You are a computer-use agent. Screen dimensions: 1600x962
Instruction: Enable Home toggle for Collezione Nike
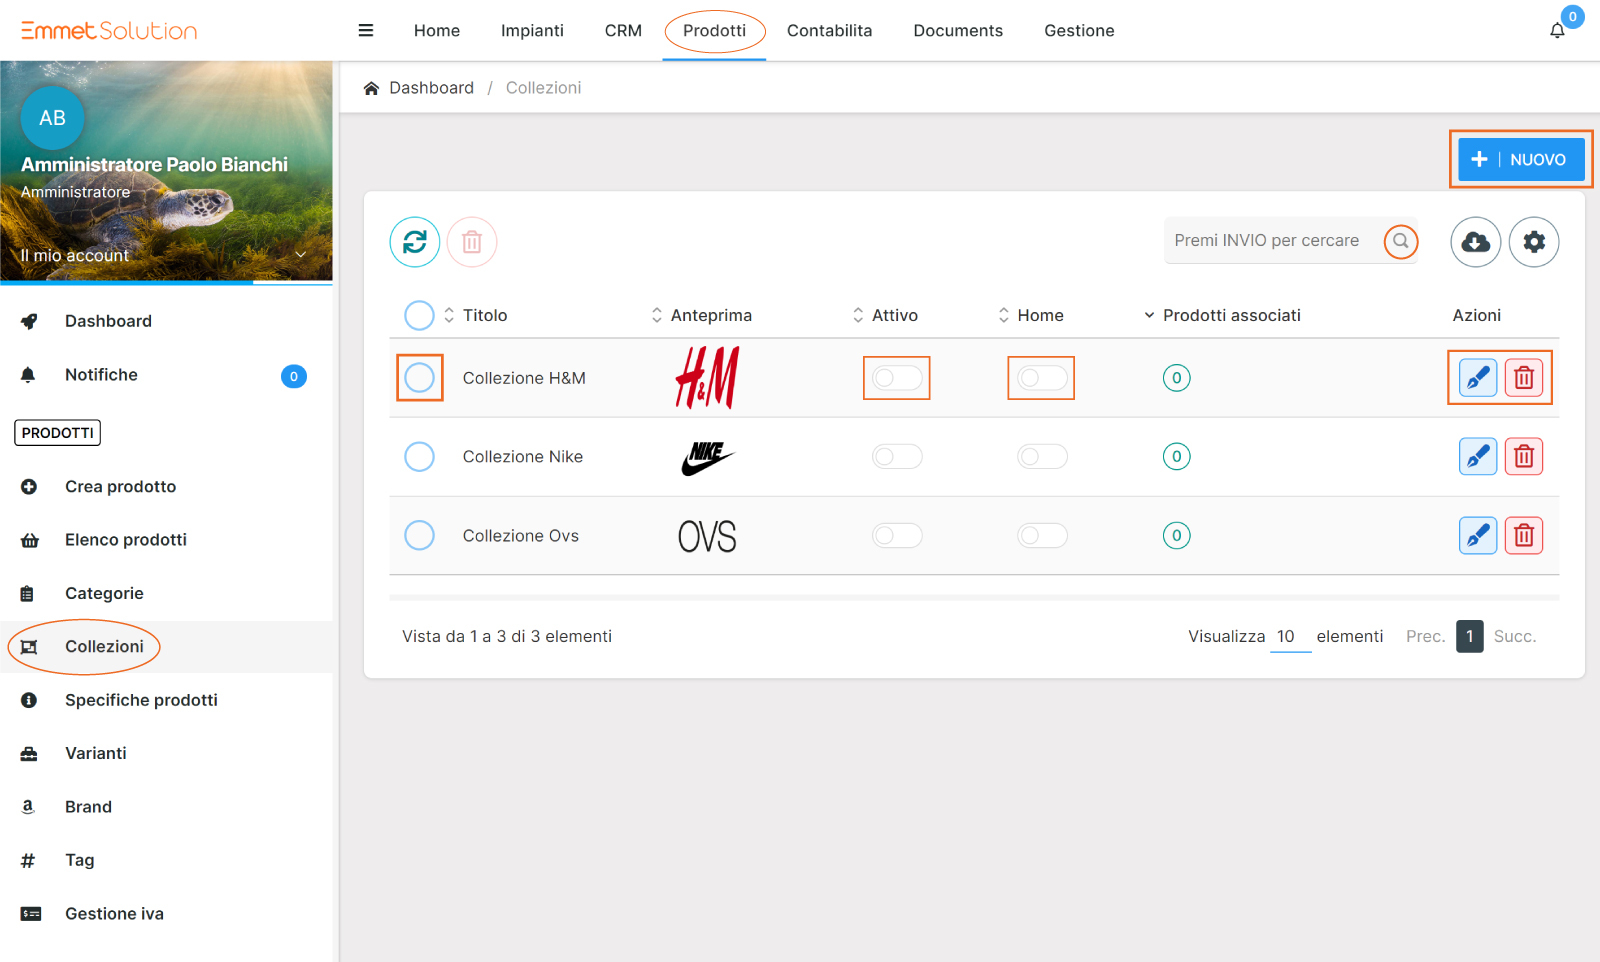(x=1042, y=457)
